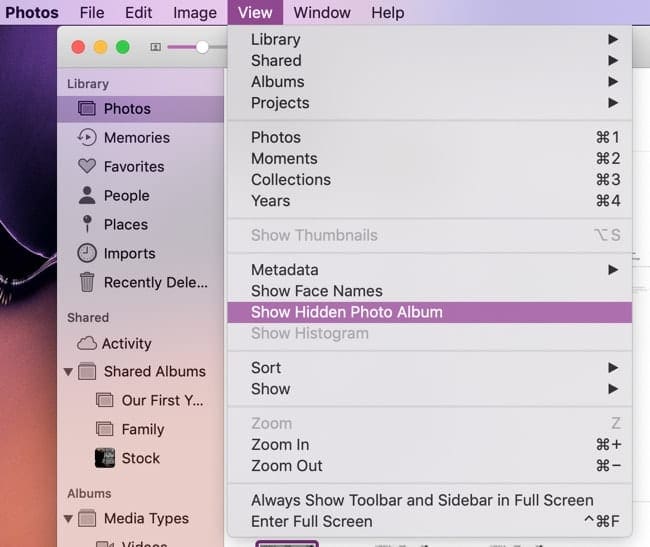Select Memories in the sidebar
Image resolution: width=650 pixels, height=547 pixels.
141,138
